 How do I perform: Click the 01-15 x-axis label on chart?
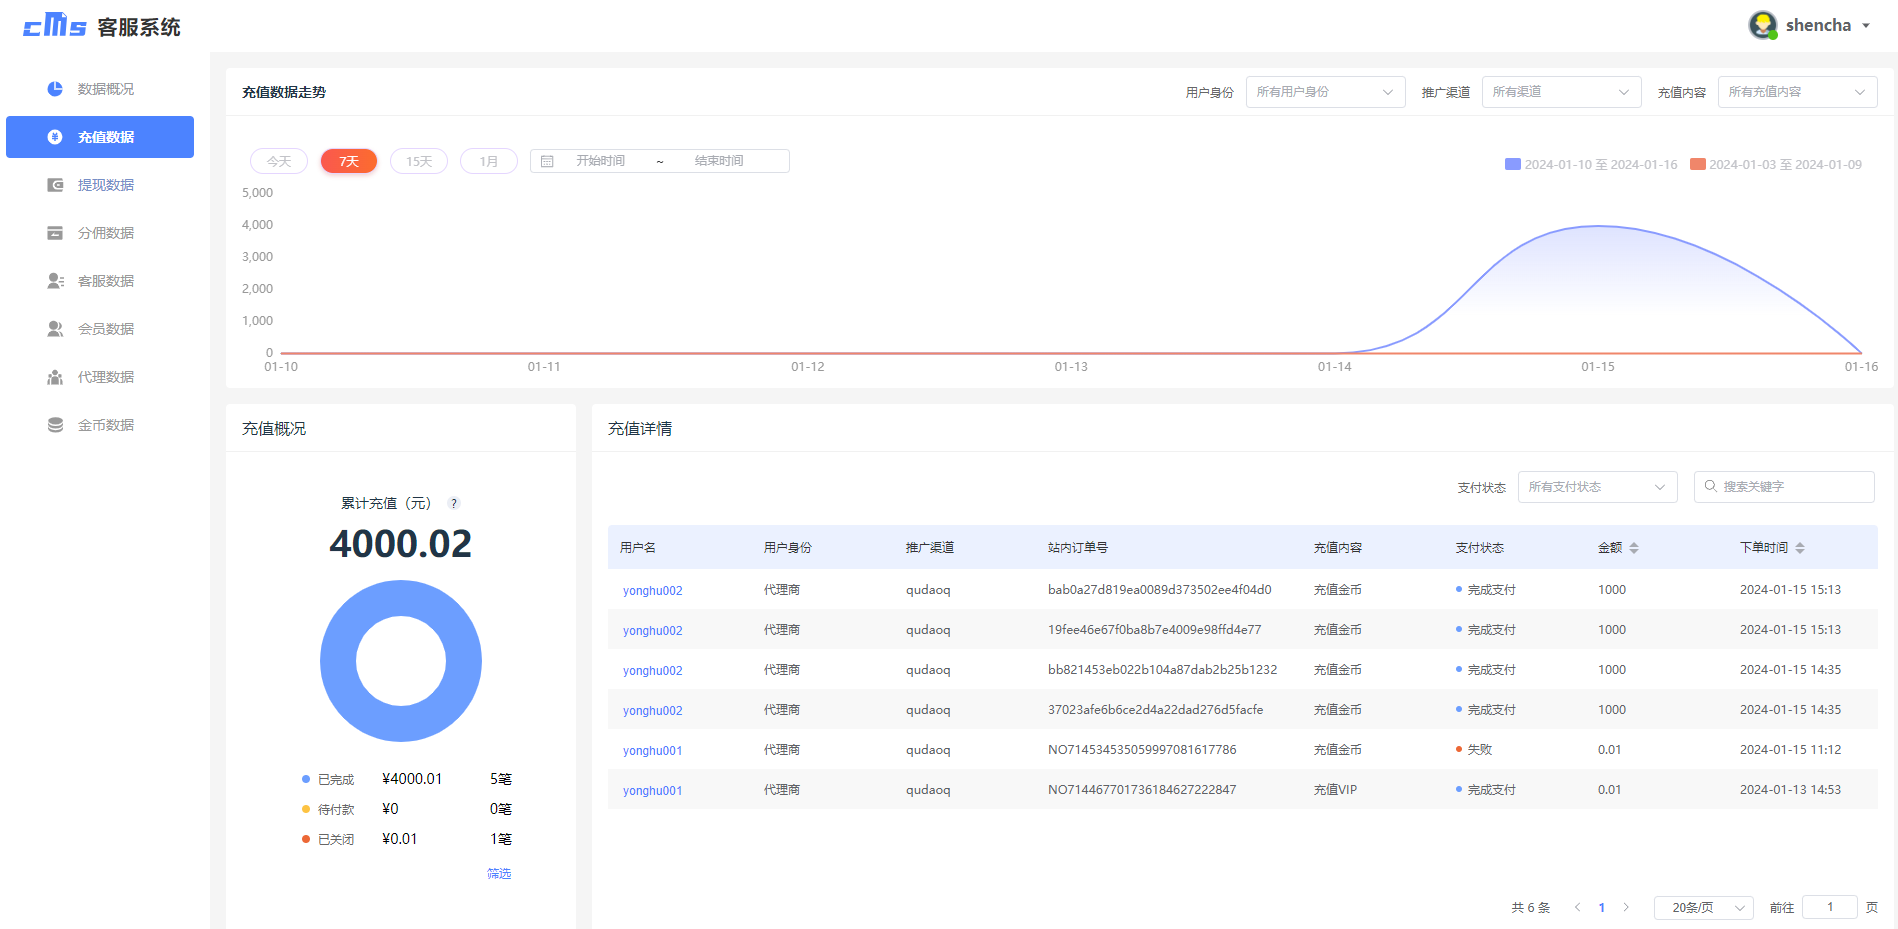pyautogui.click(x=1598, y=367)
